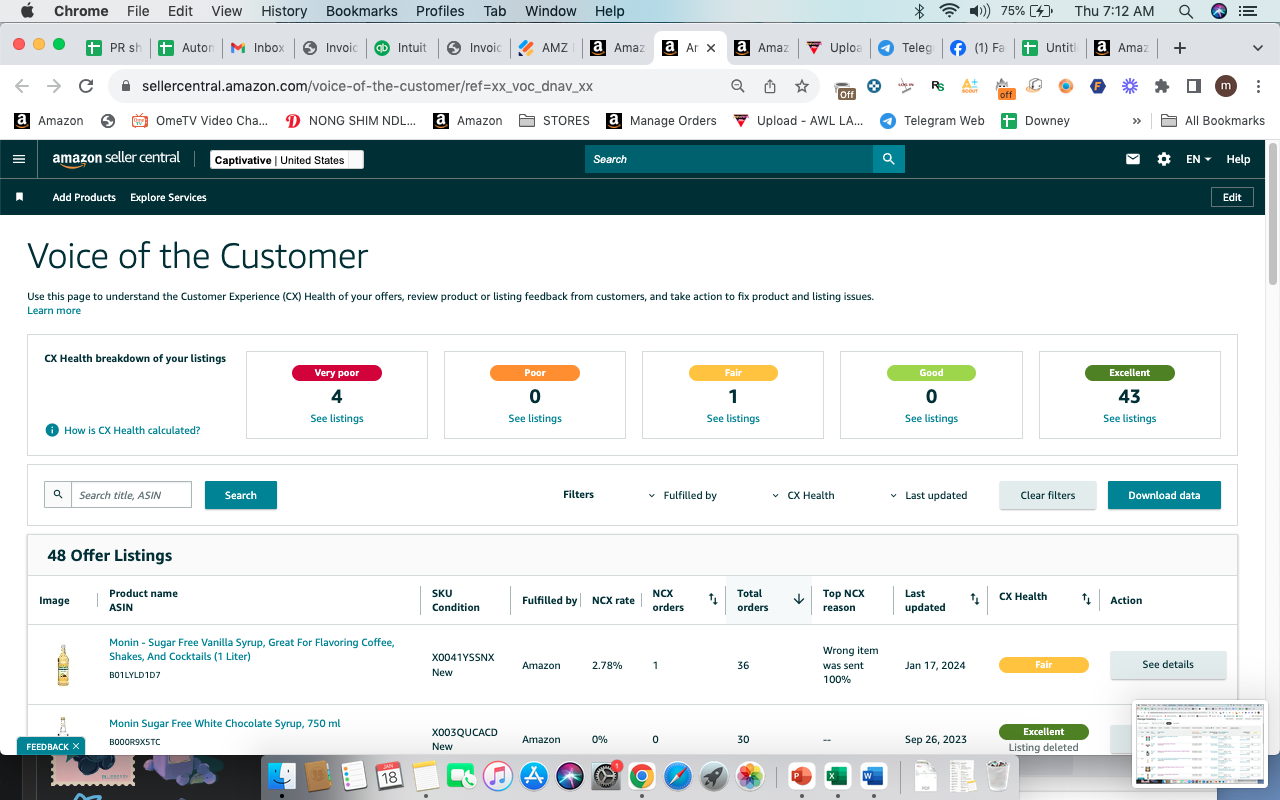Open the EN language dropdown
Viewport: 1280px width, 800px height.
click(1198, 159)
